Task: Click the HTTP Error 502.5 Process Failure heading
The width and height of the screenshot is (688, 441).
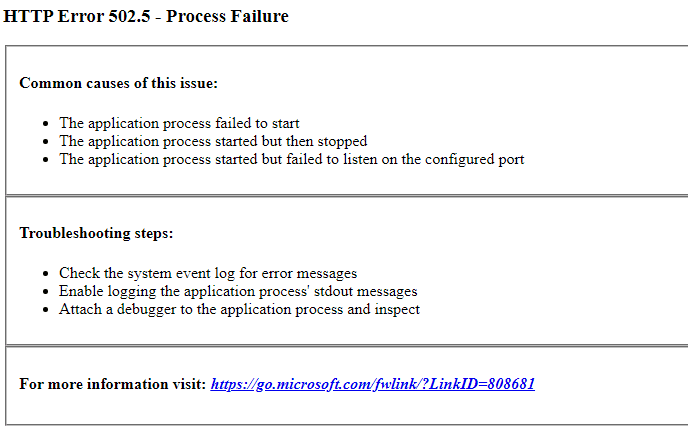Action: pos(146,16)
